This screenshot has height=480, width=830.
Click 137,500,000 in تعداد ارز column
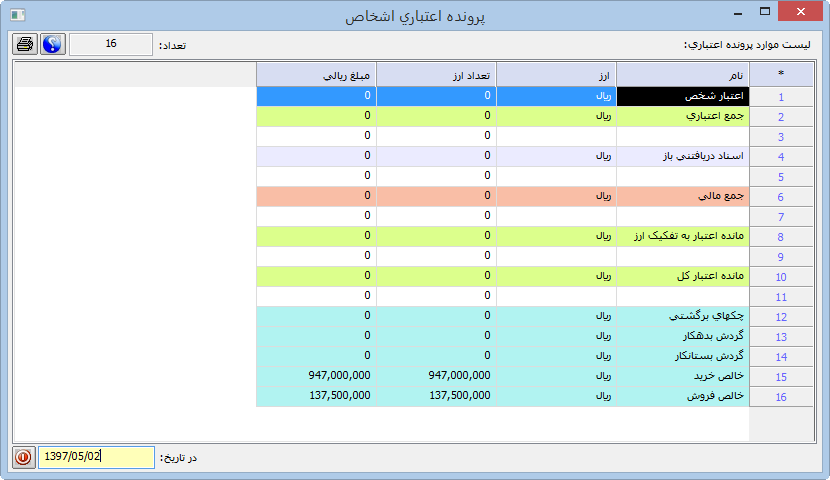(x=436, y=396)
